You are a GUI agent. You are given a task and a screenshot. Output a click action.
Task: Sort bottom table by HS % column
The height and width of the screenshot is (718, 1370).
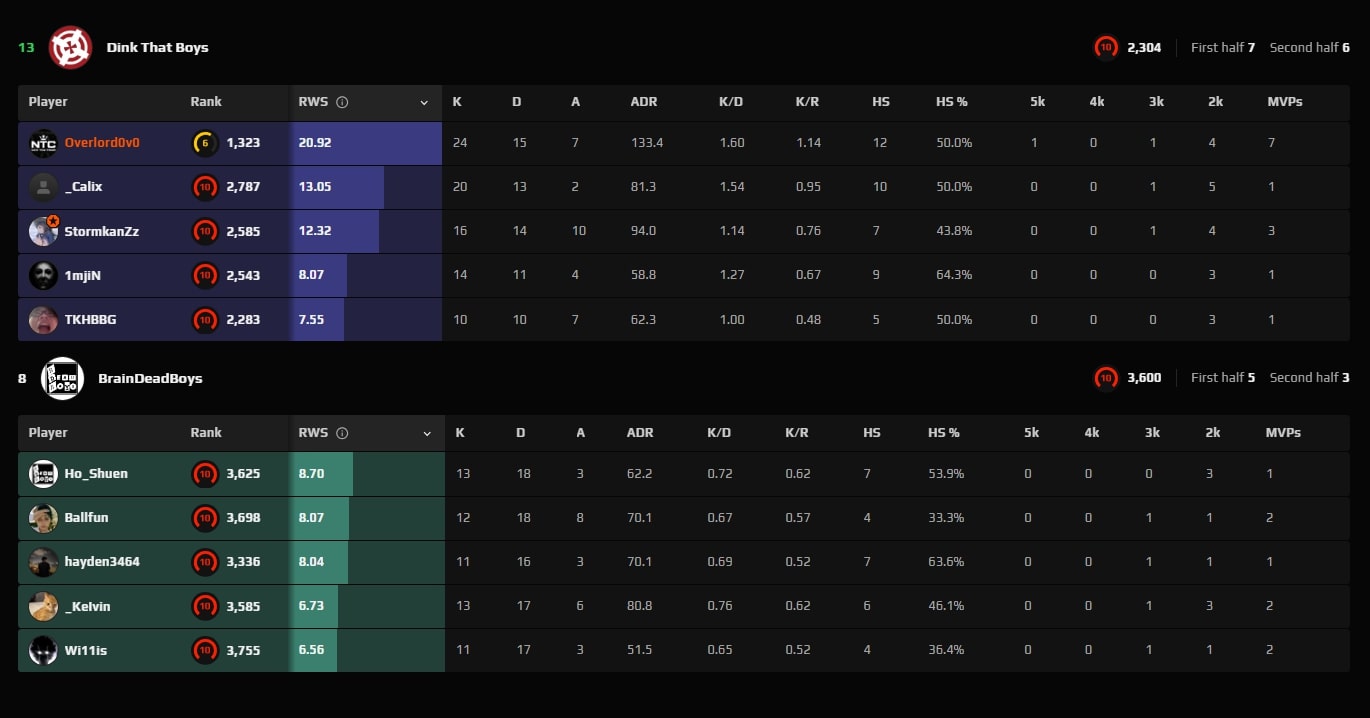point(943,433)
